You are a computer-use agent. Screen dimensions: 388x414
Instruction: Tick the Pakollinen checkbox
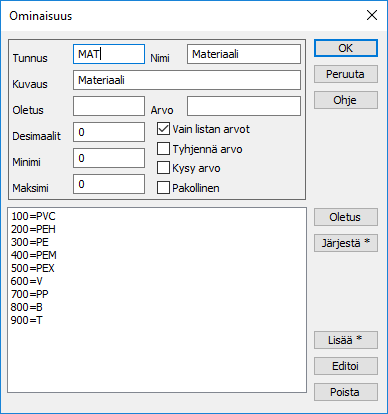coord(163,188)
